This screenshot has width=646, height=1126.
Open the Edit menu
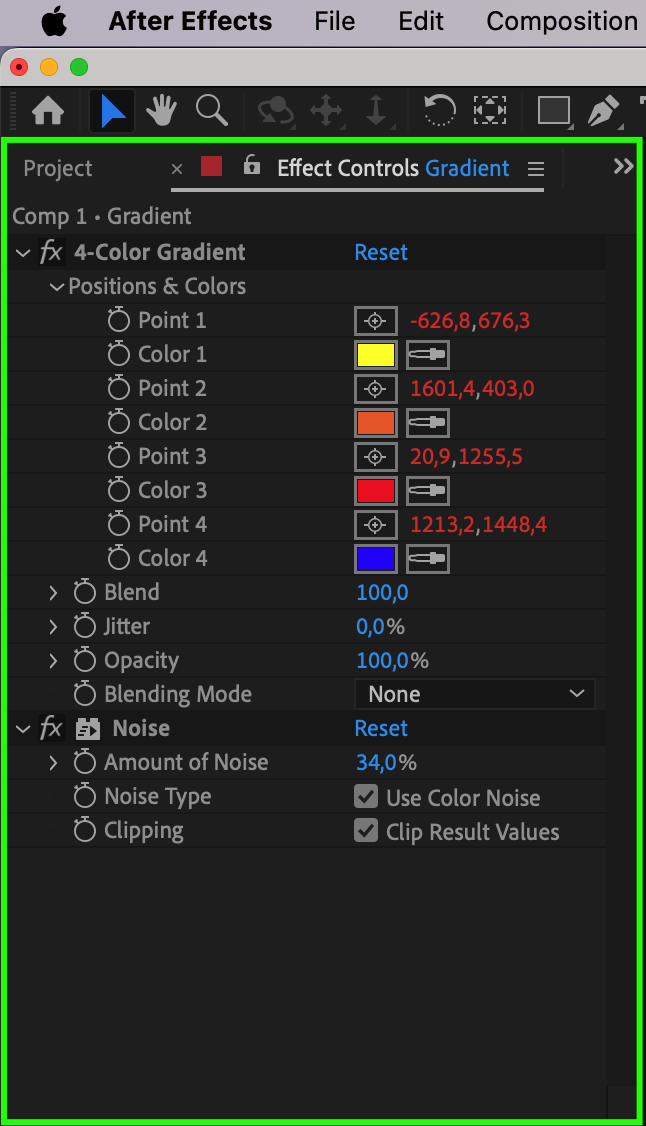421,22
